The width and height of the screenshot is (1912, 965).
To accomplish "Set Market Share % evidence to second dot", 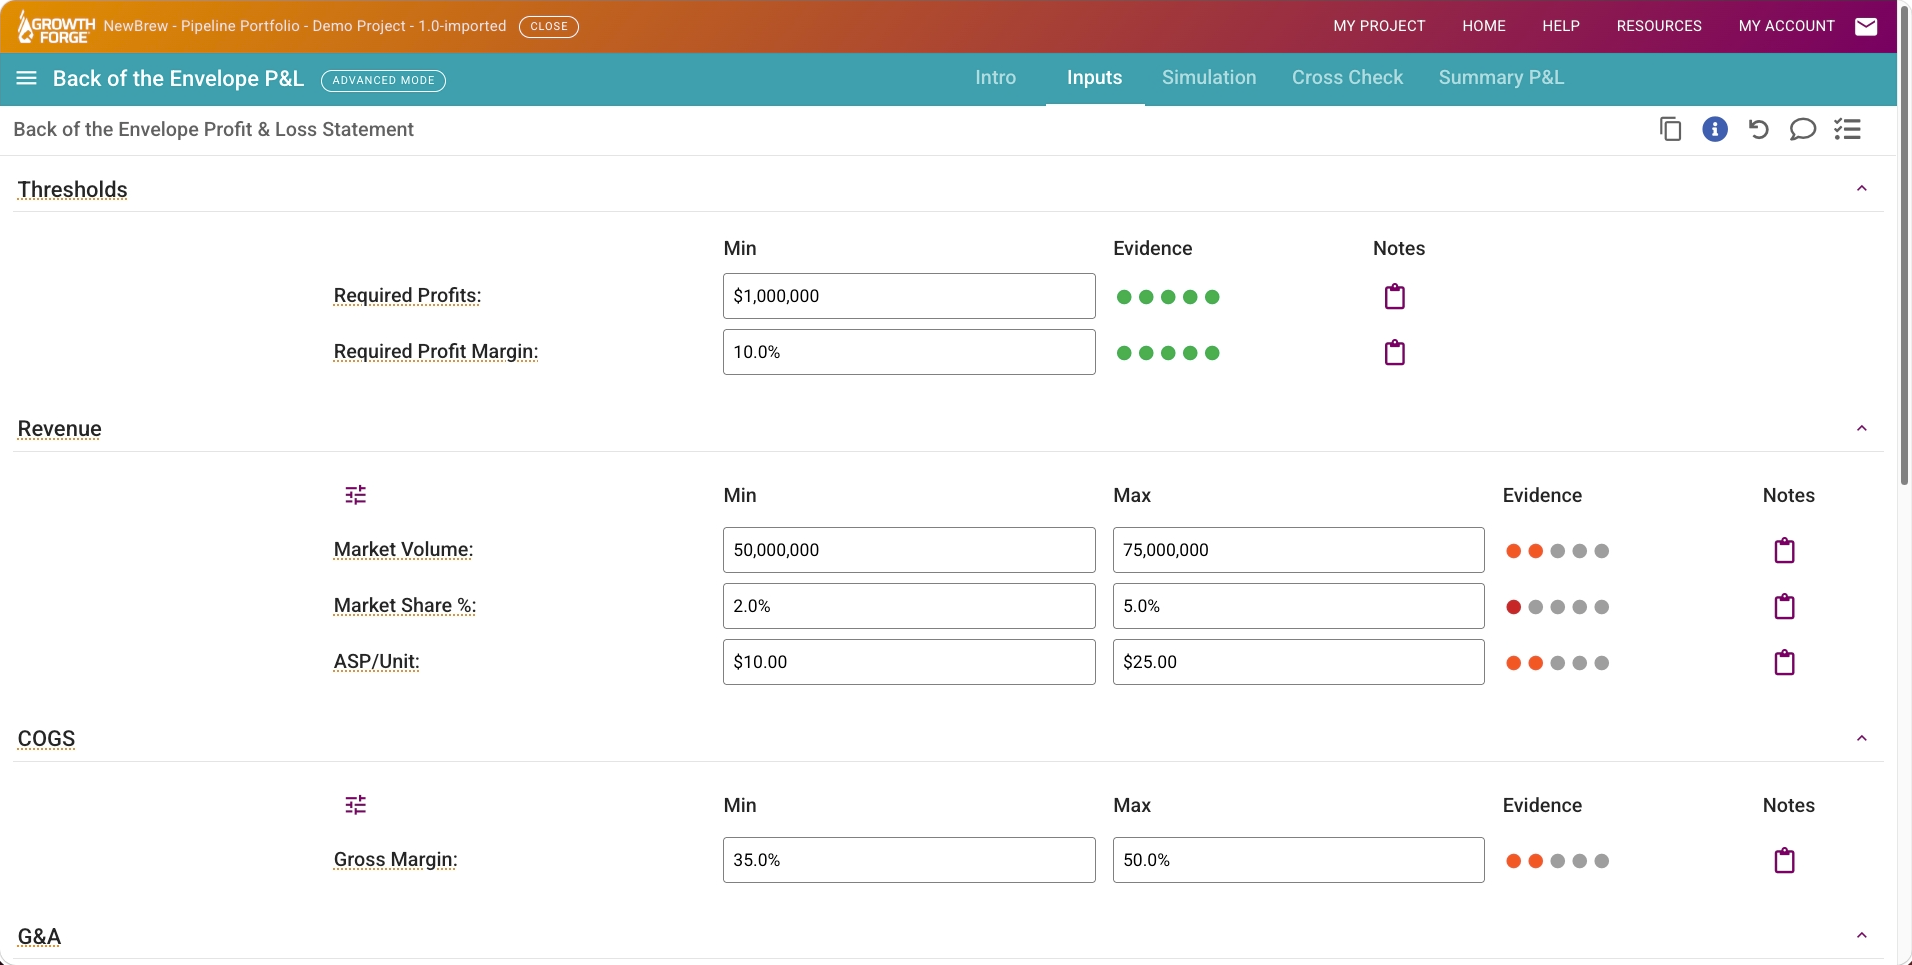I will (x=1536, y=607).
